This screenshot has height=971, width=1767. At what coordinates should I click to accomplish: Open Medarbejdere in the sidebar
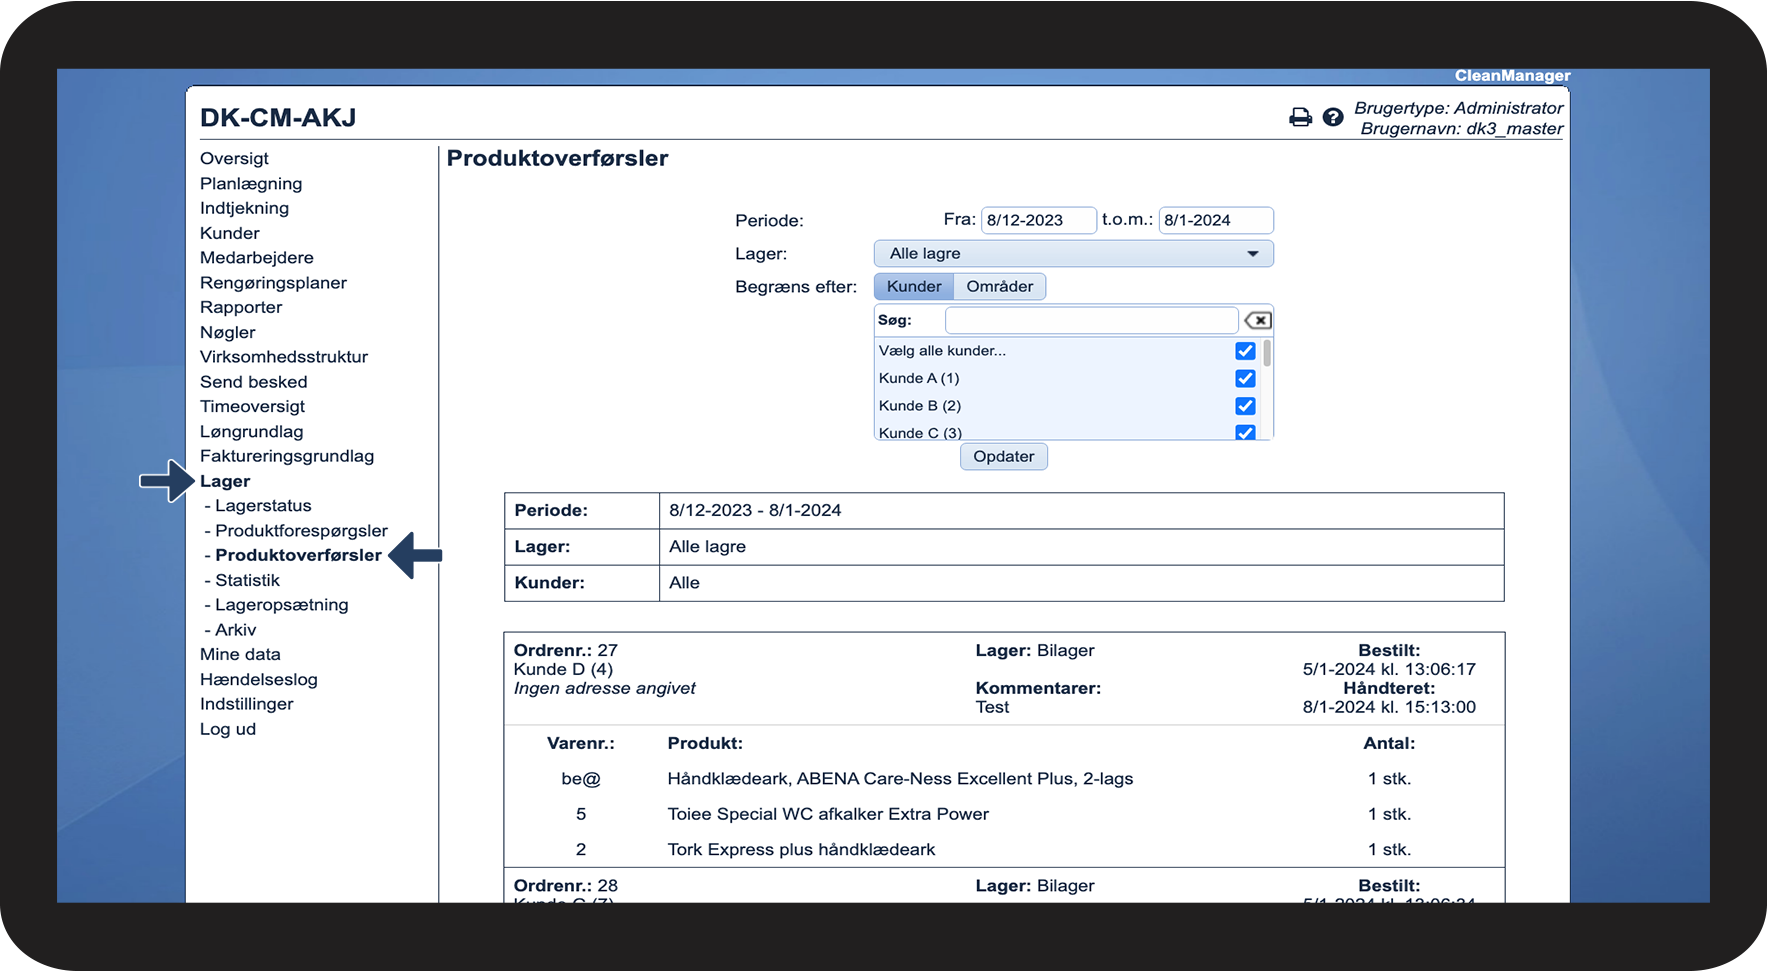257,258
